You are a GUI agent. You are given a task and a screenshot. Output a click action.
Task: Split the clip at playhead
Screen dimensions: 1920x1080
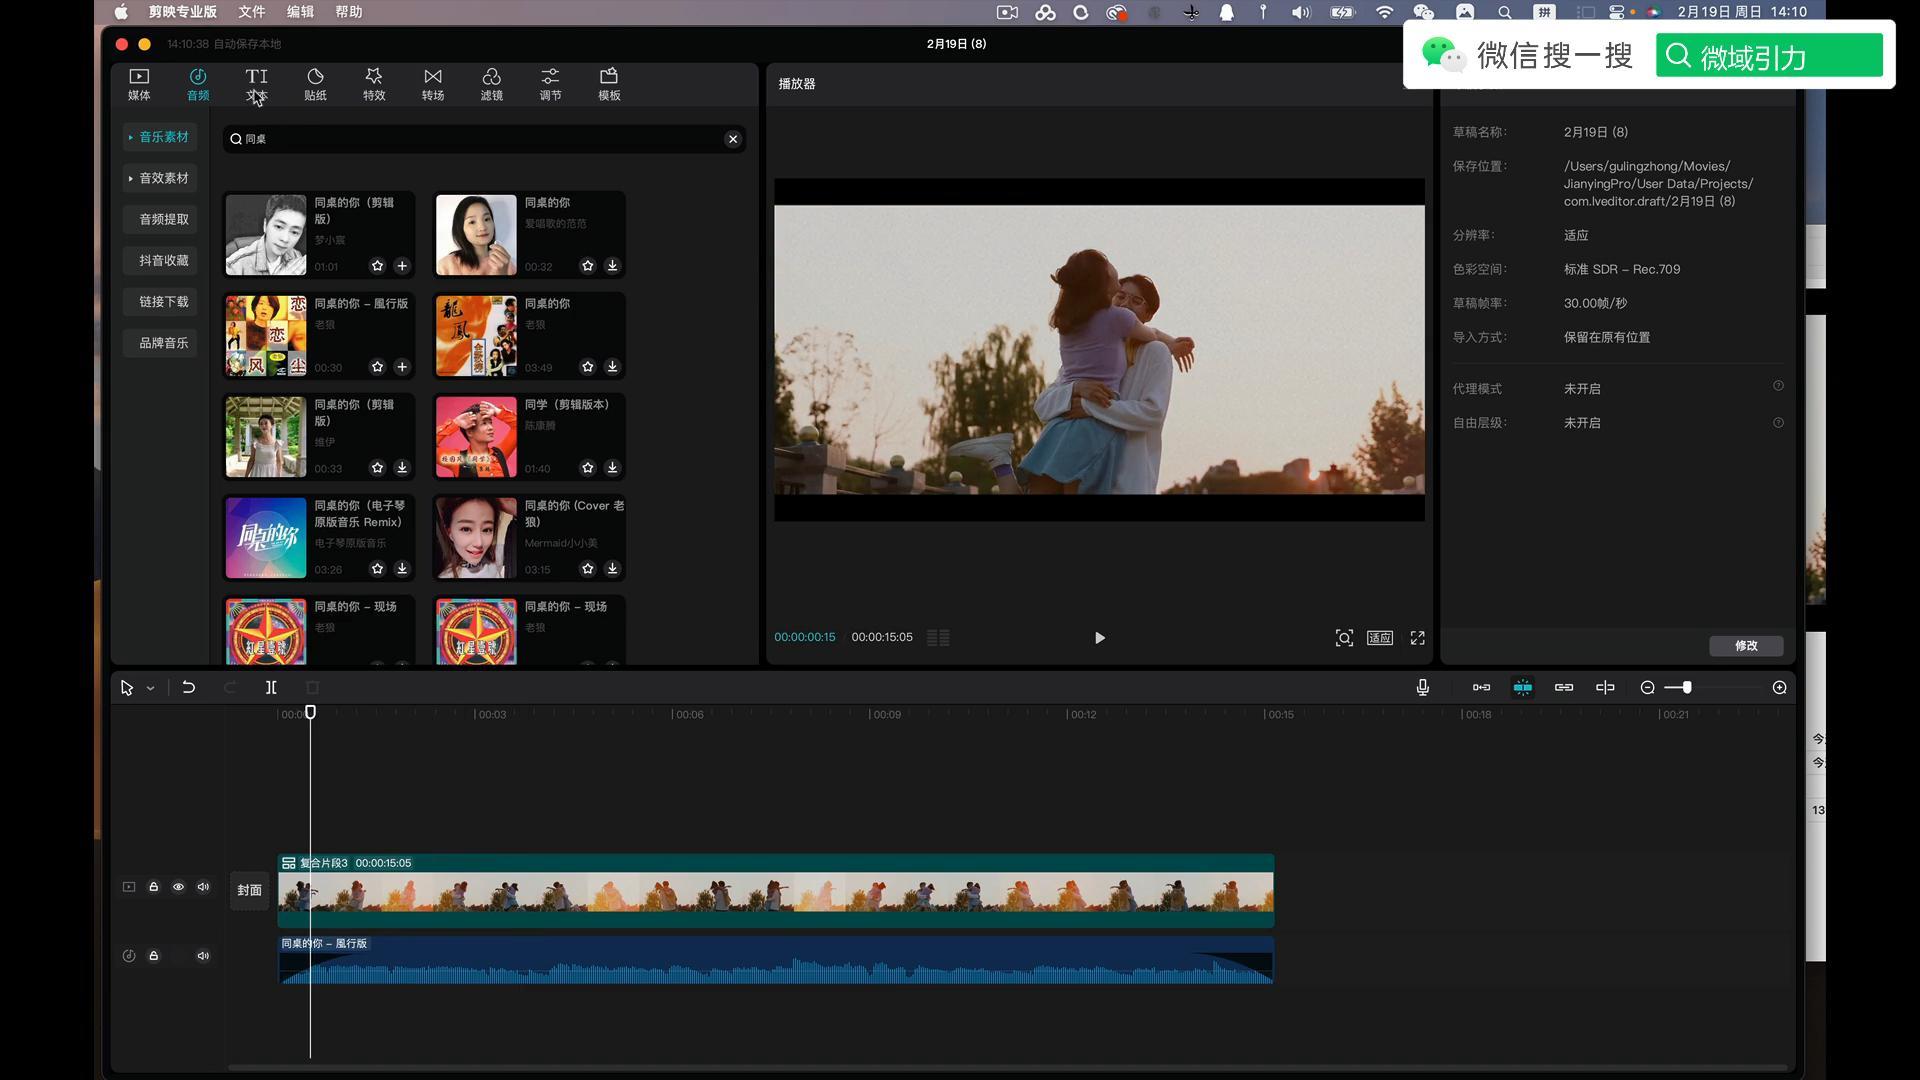[271, 688]
